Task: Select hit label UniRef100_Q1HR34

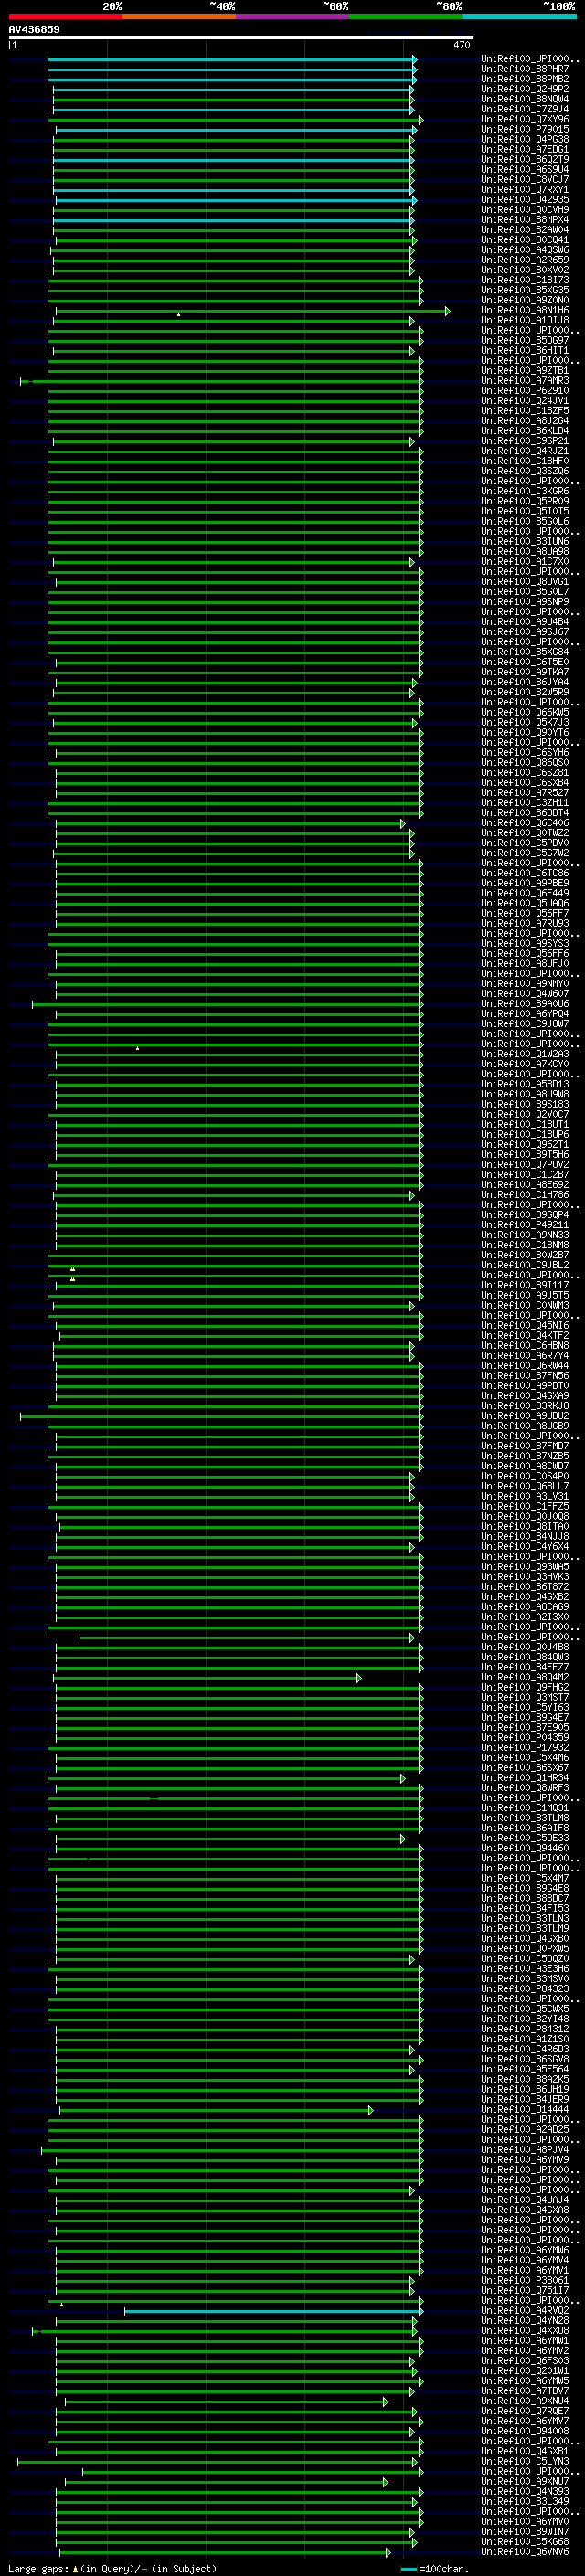Action: [525, 1778]
